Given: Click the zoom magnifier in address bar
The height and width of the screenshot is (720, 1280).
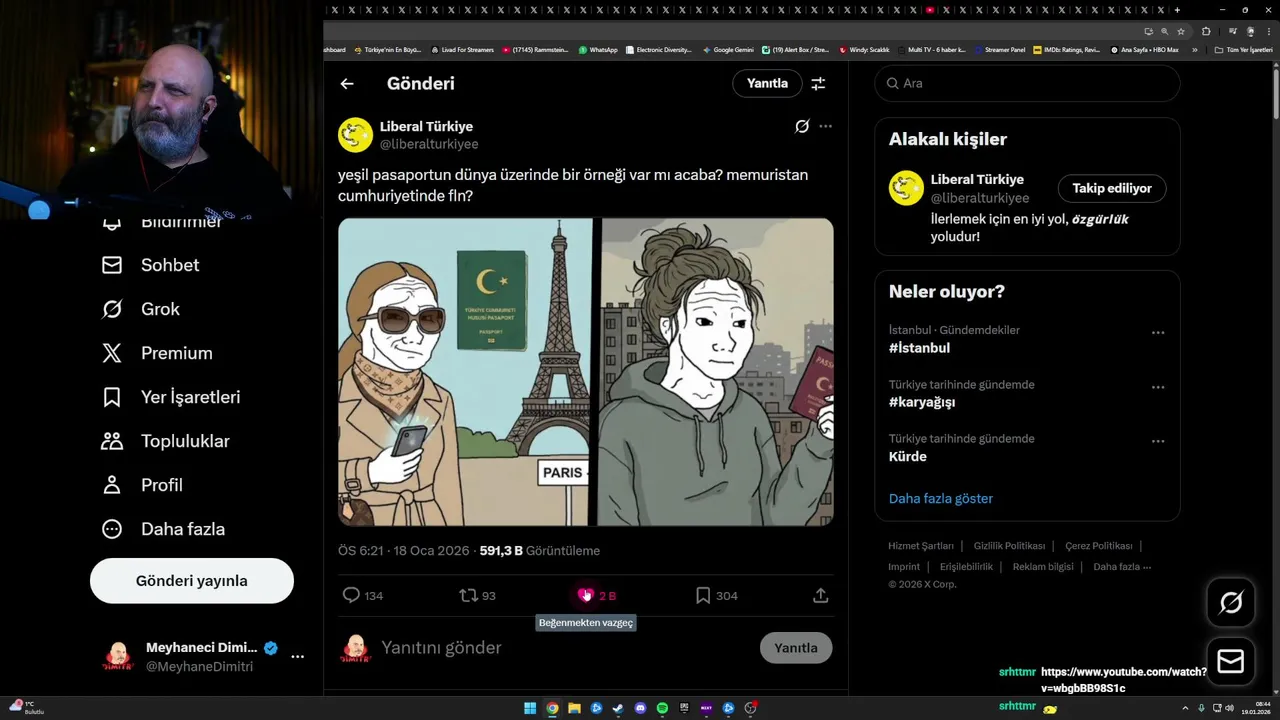Looking at the screenshot, I should (x=1164, y=31).
